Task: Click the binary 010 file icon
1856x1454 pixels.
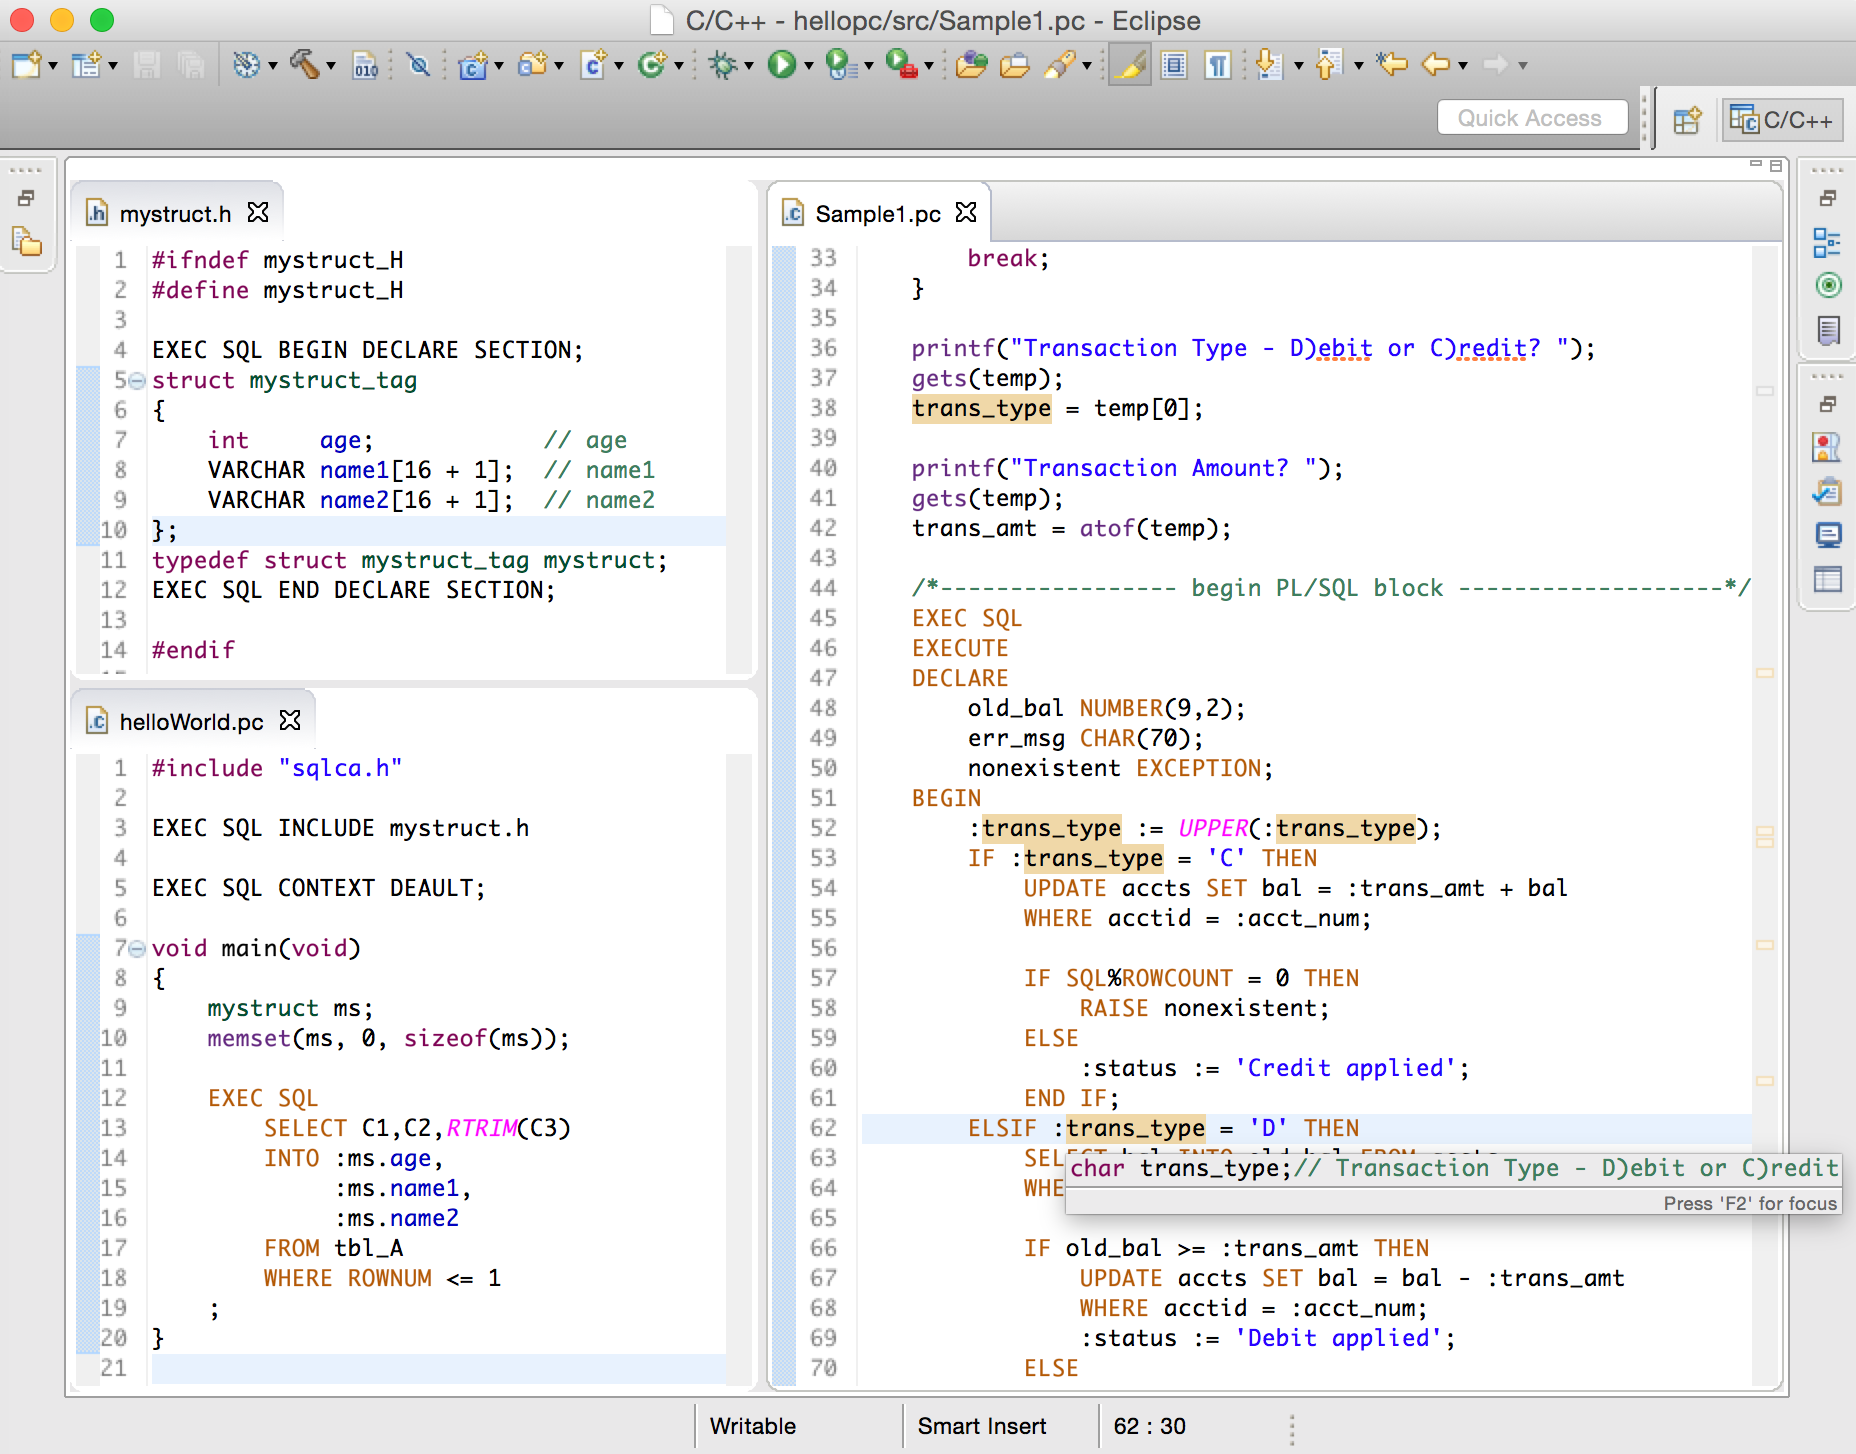Action: (x=366, y=66)
